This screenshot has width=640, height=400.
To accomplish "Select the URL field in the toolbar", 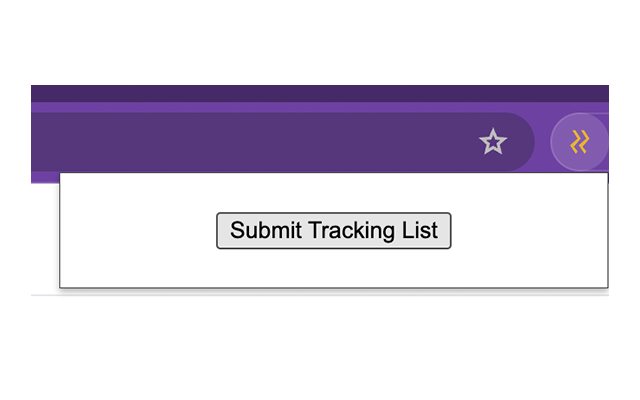I will 253,142.
